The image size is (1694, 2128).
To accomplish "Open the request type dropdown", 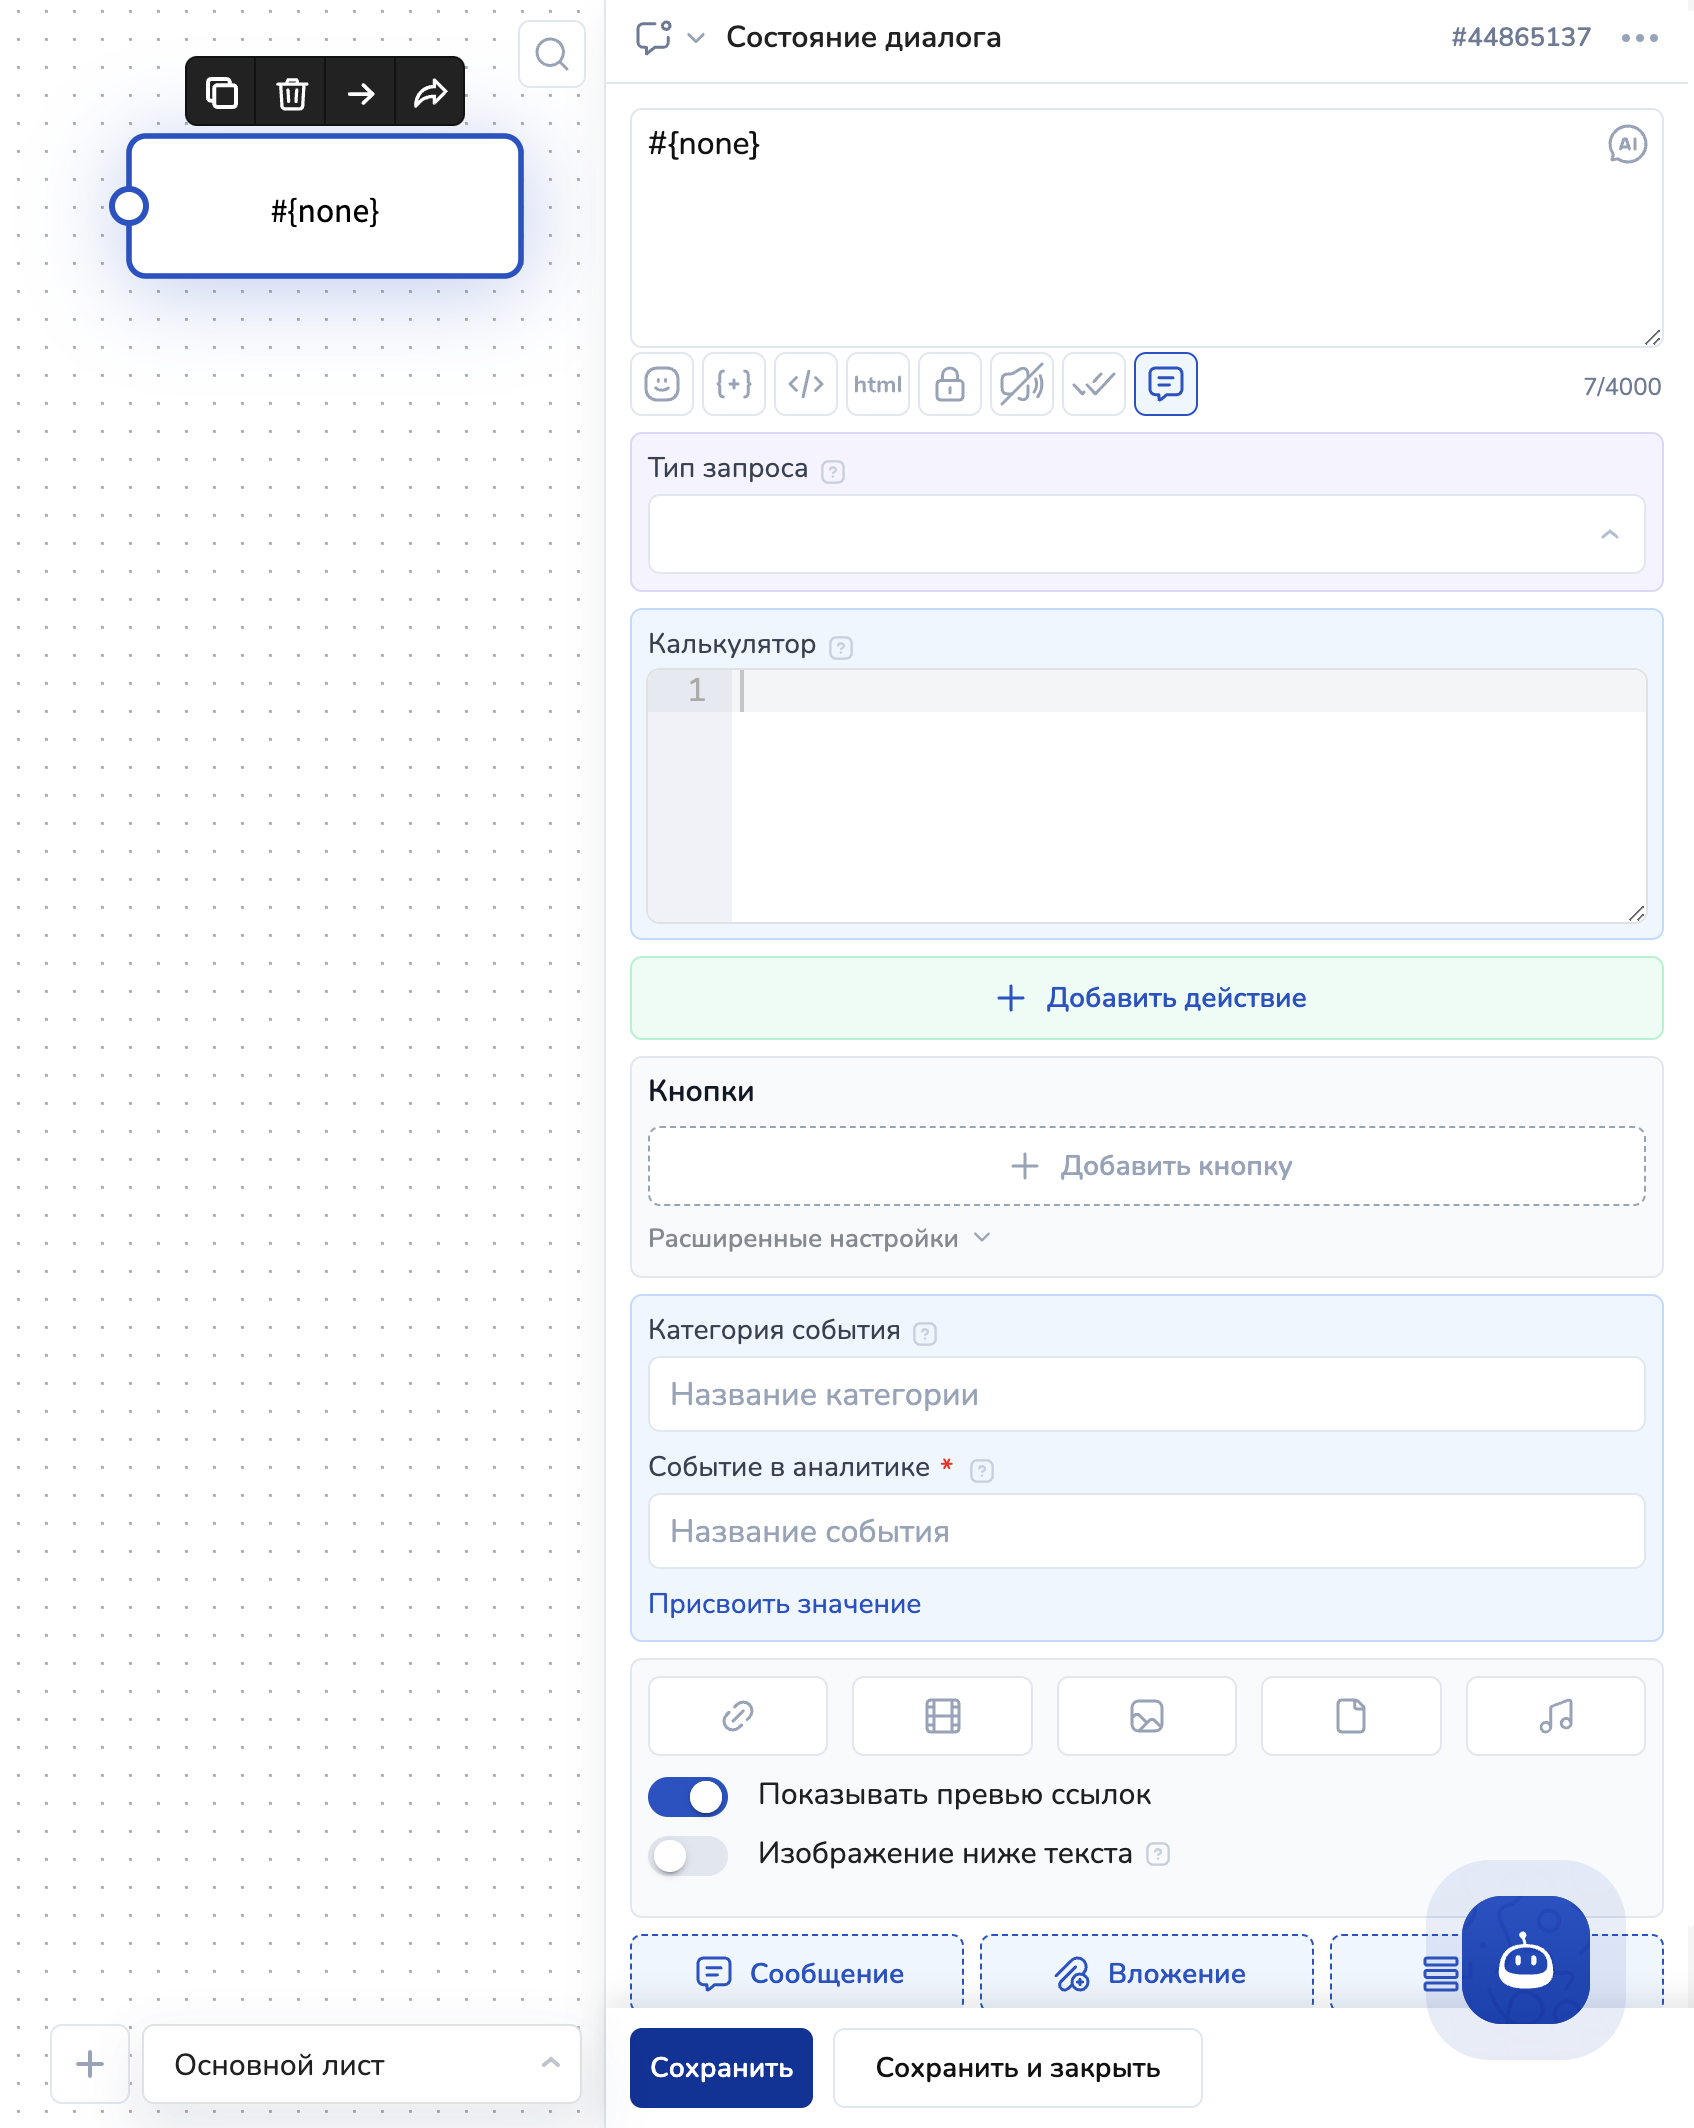I will pyautogui.click(x=1146, y=534).
